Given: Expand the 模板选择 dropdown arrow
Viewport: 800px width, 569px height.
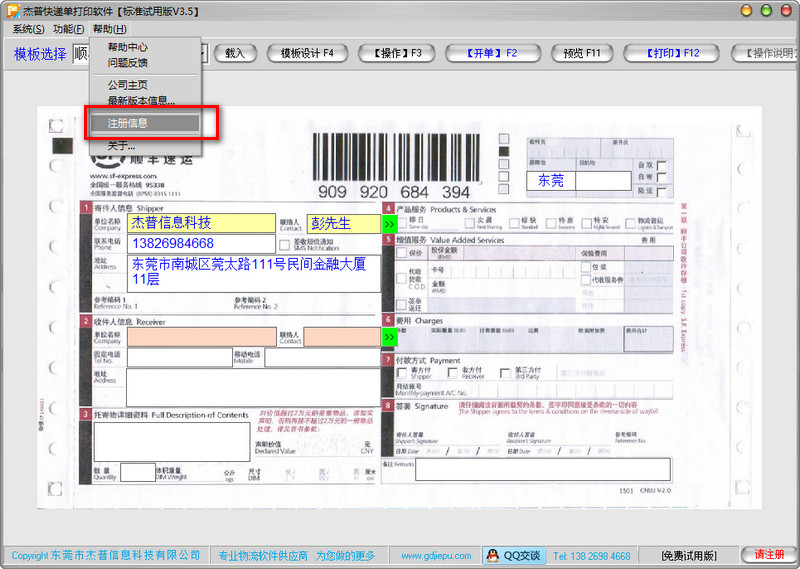Looking at the screenshot, I should click(x=203, y=53).
